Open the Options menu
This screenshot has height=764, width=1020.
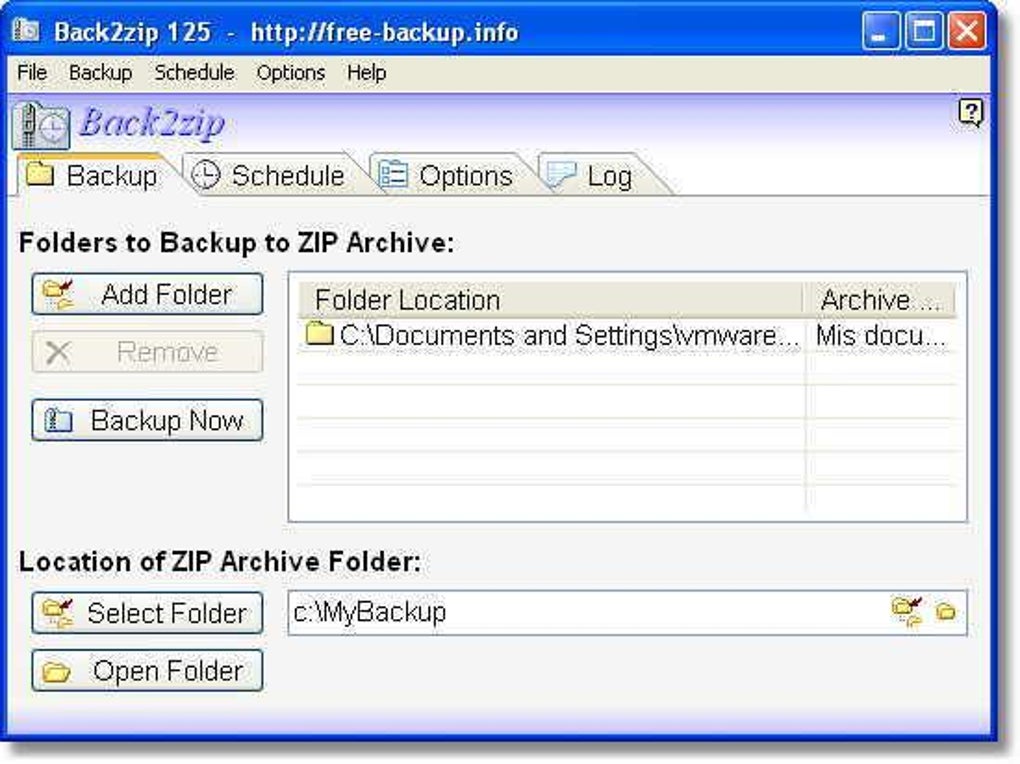tap(290, 72)
